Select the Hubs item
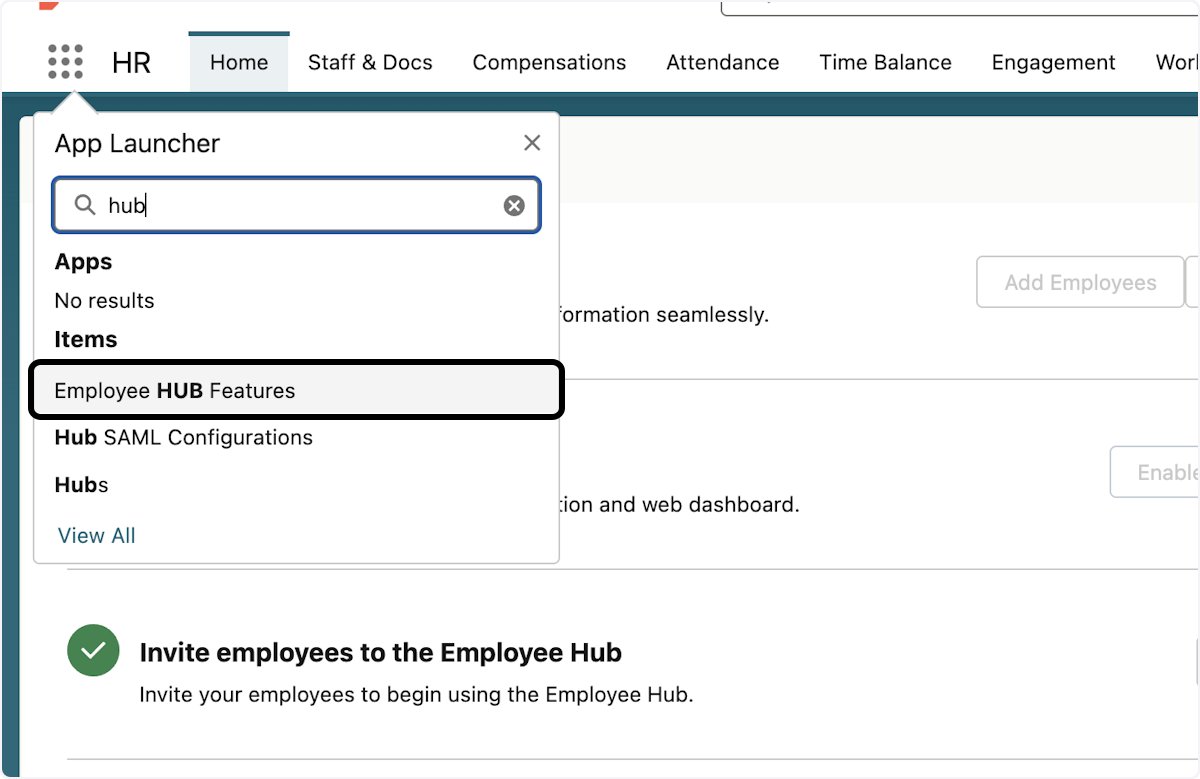 (80, 484)
